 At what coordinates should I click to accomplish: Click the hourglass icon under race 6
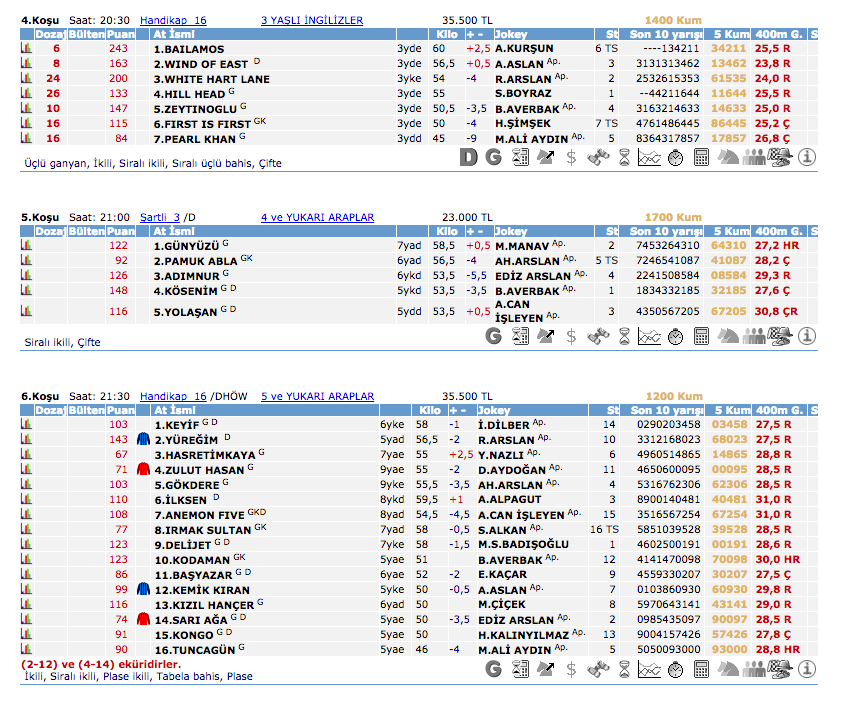coord(623,670)
